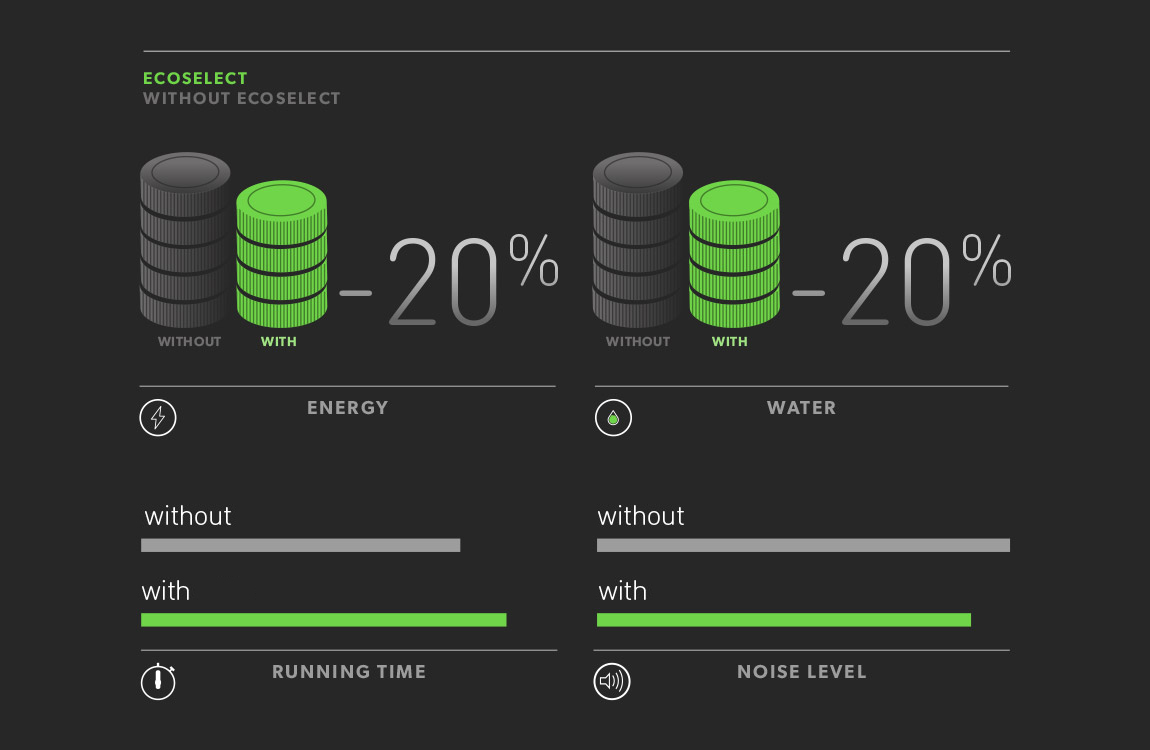Click the NOISE LEVEL heading text
This screenshot has height=750, width=1150.
click(x=802, y=672)
